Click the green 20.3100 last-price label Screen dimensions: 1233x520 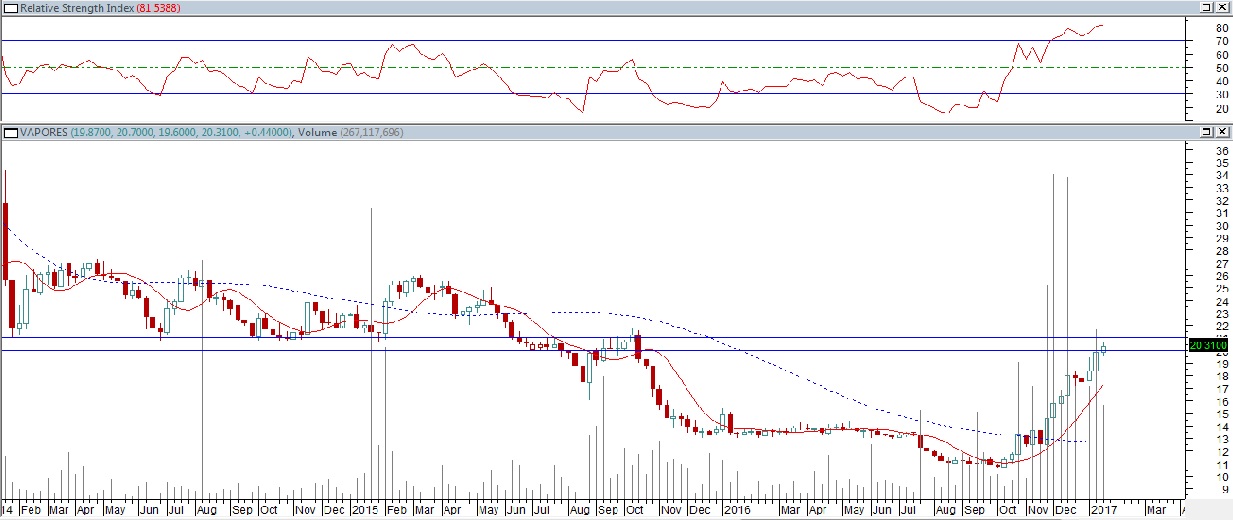click(x=1207, y=345)
